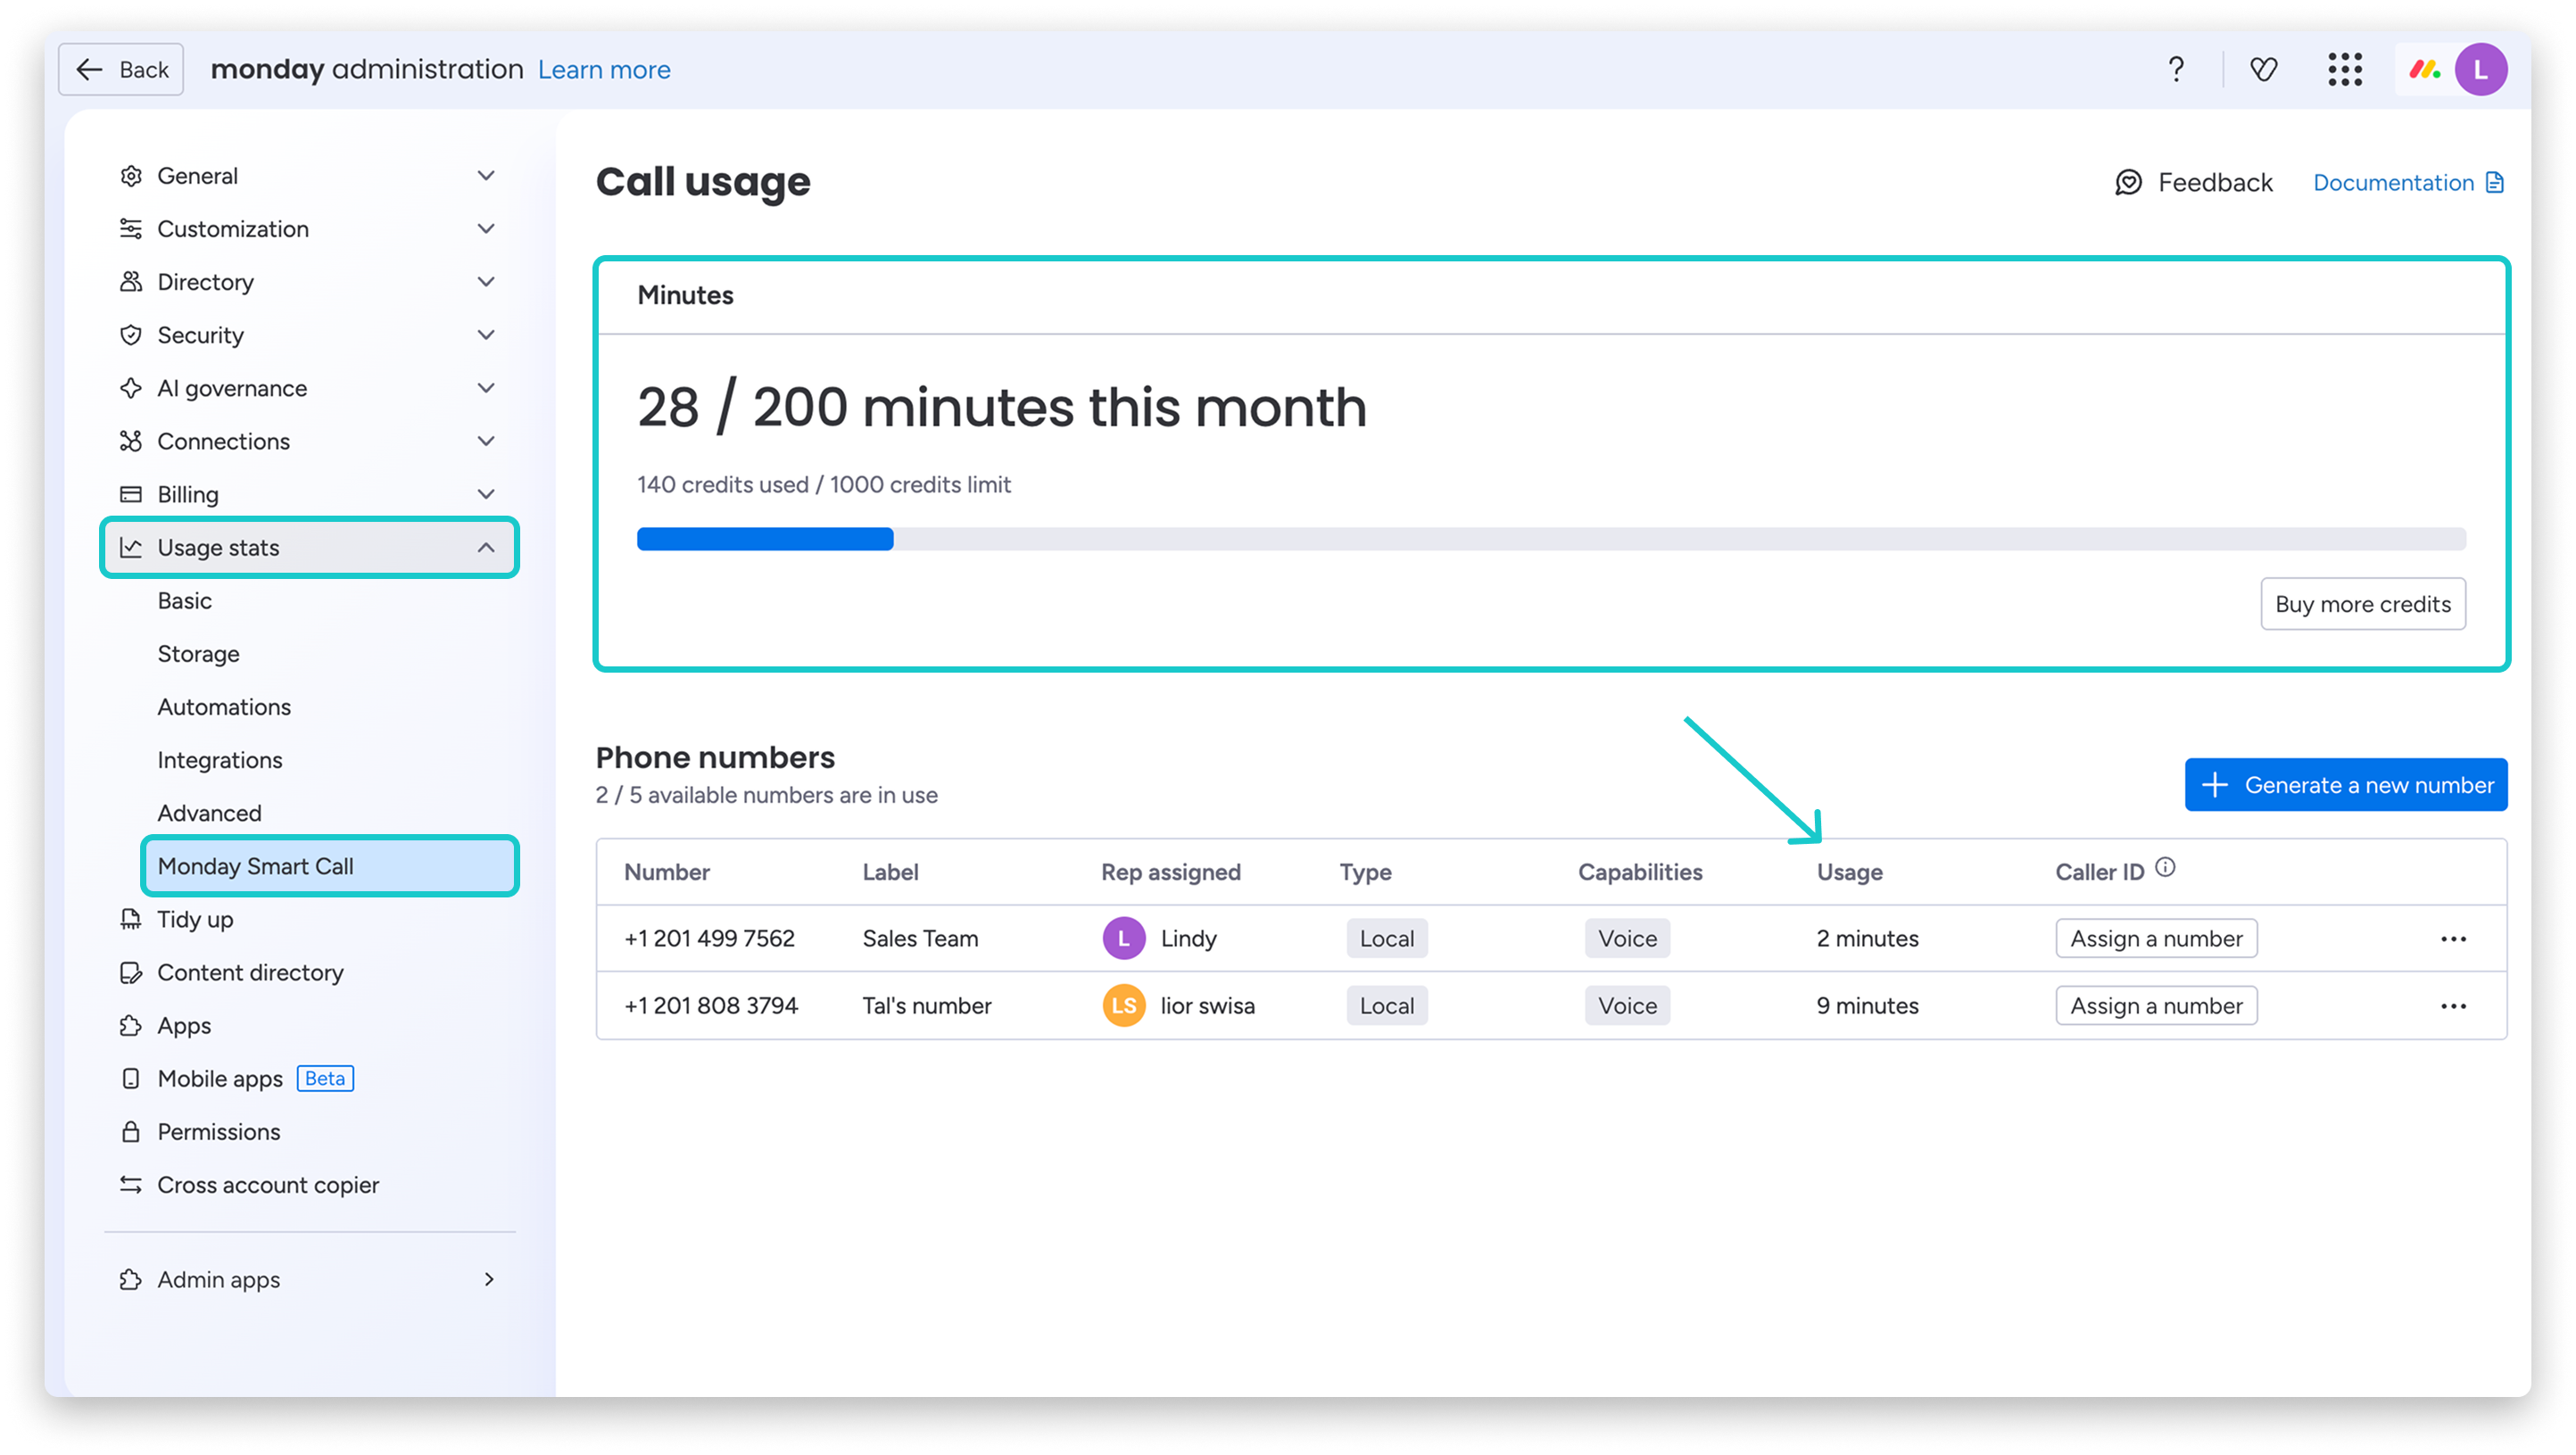Click the minutes usage progress bar

pyautogui.click(x=1551, y=539)
